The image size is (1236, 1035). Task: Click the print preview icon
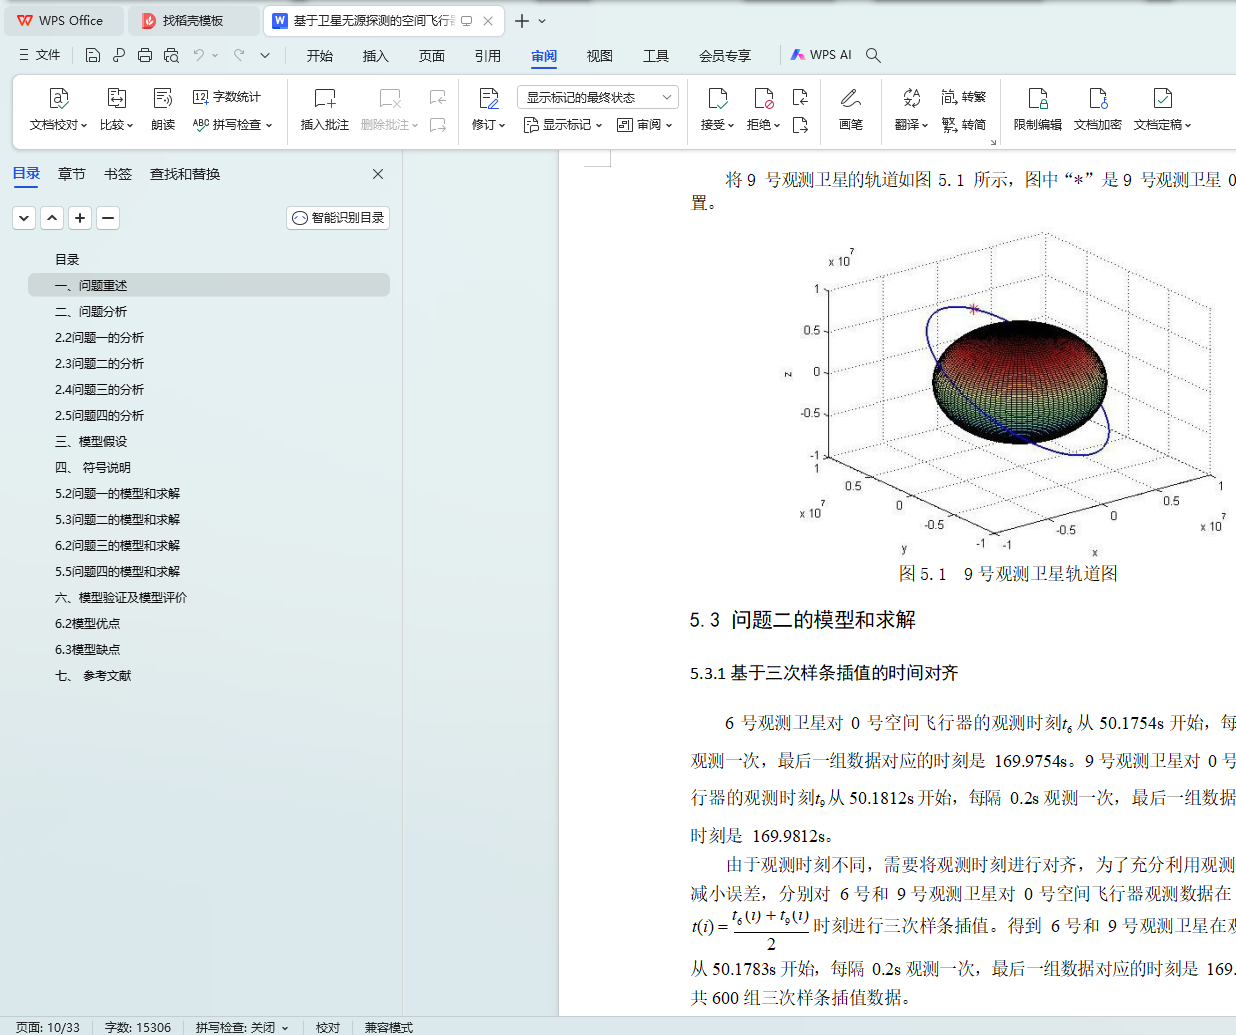coord(171,55)
